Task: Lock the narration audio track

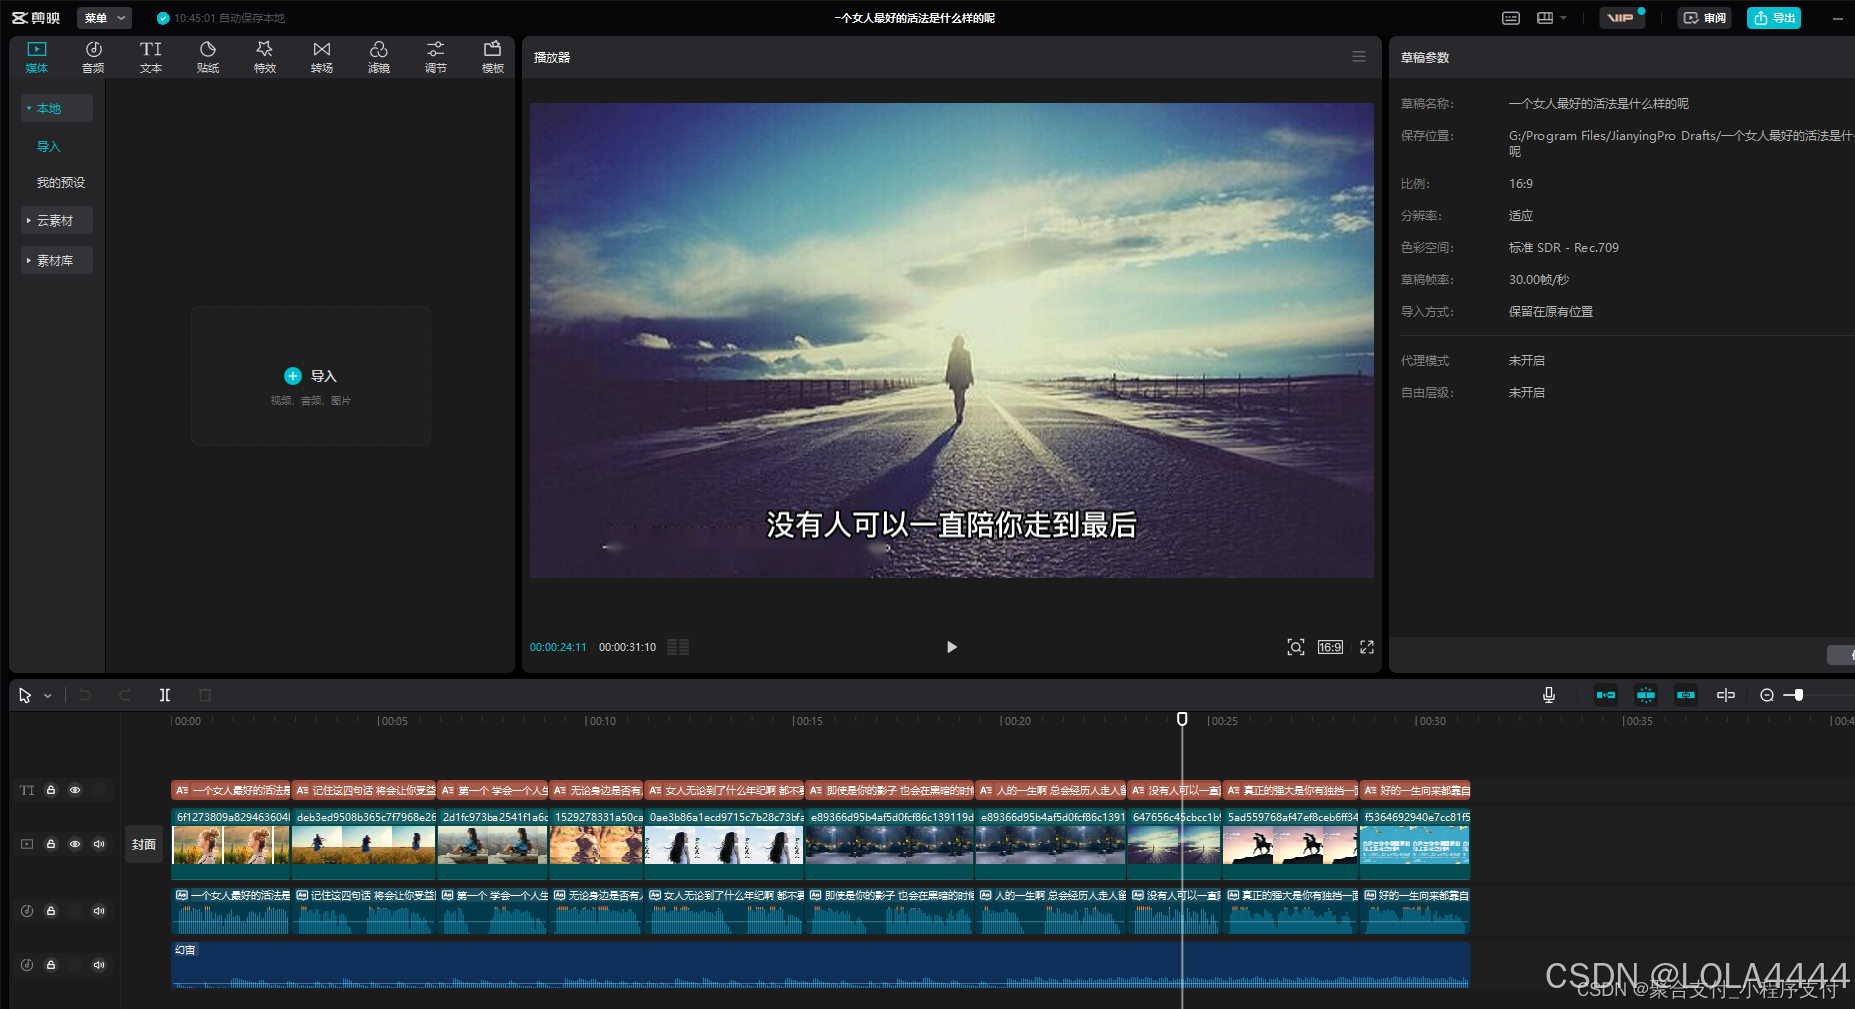Action: click(x=51, y=911)
